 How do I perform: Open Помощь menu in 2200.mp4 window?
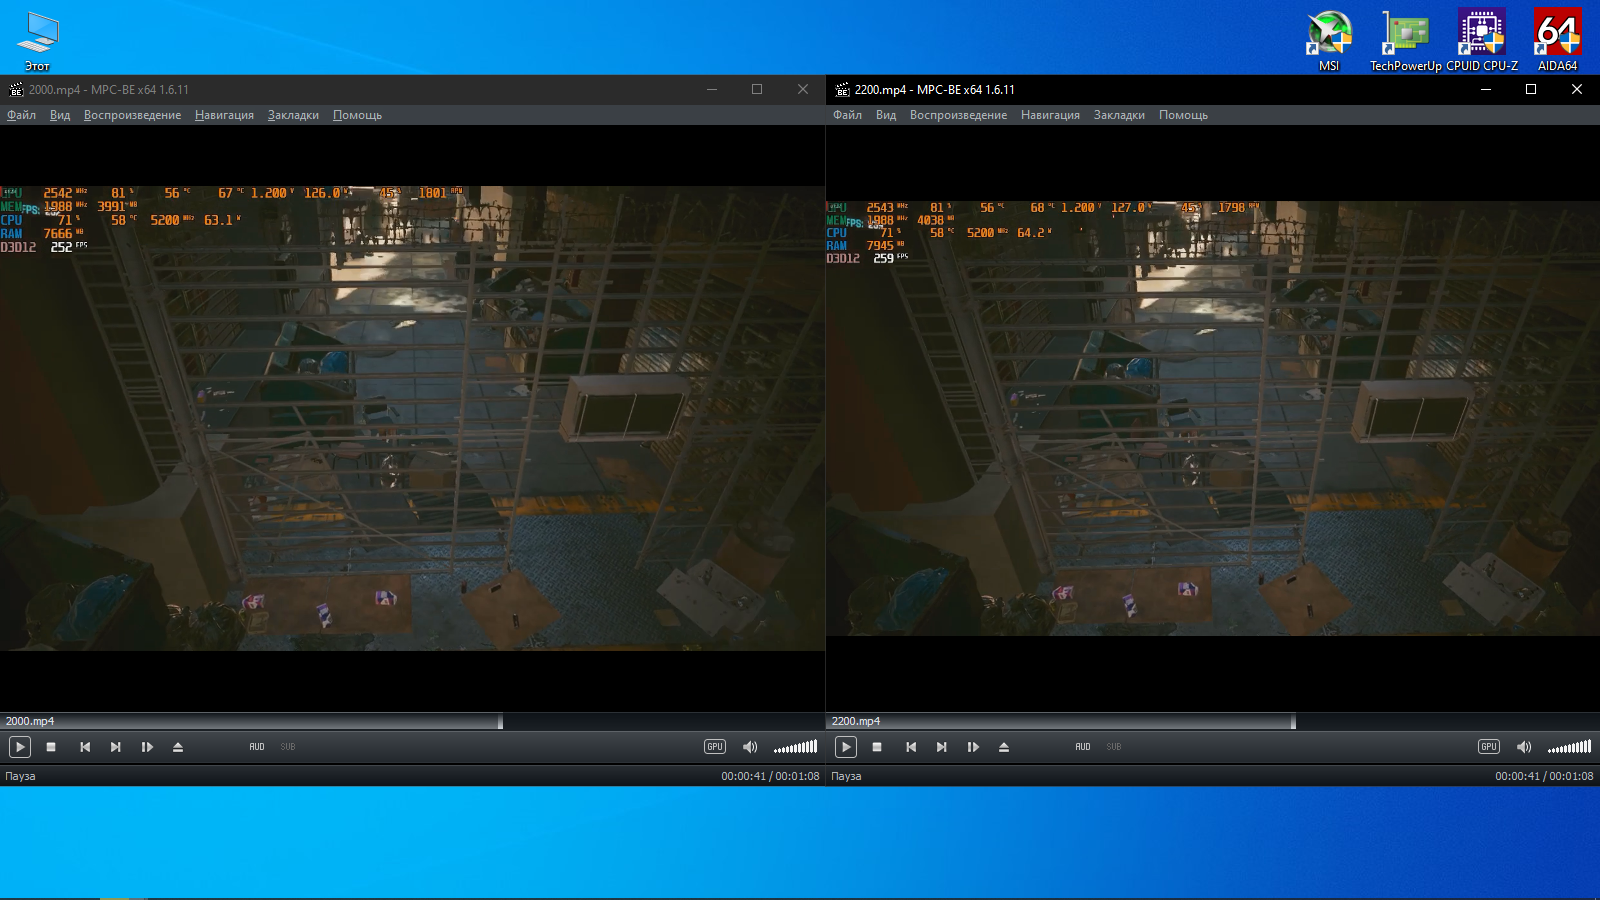tap(1183, 115)
